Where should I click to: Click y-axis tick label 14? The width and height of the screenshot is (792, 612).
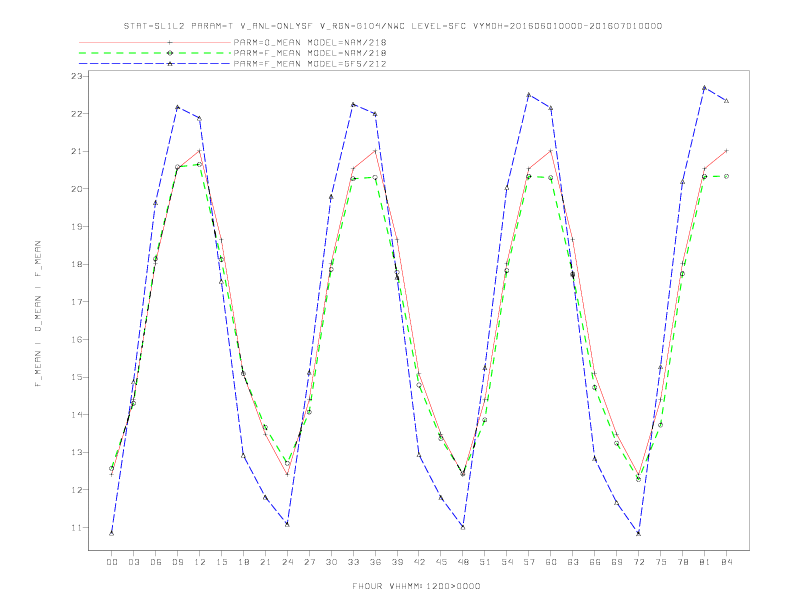pyautogui.click(x=76, y=415)
